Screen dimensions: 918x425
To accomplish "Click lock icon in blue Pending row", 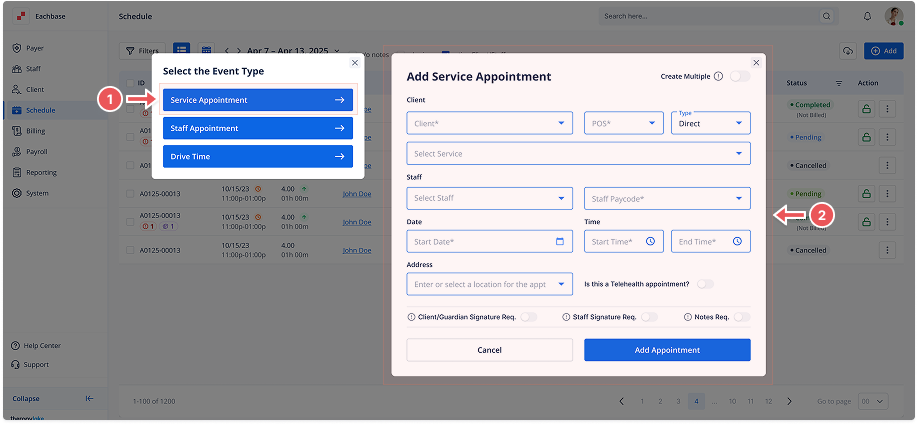I will [866, 137].
